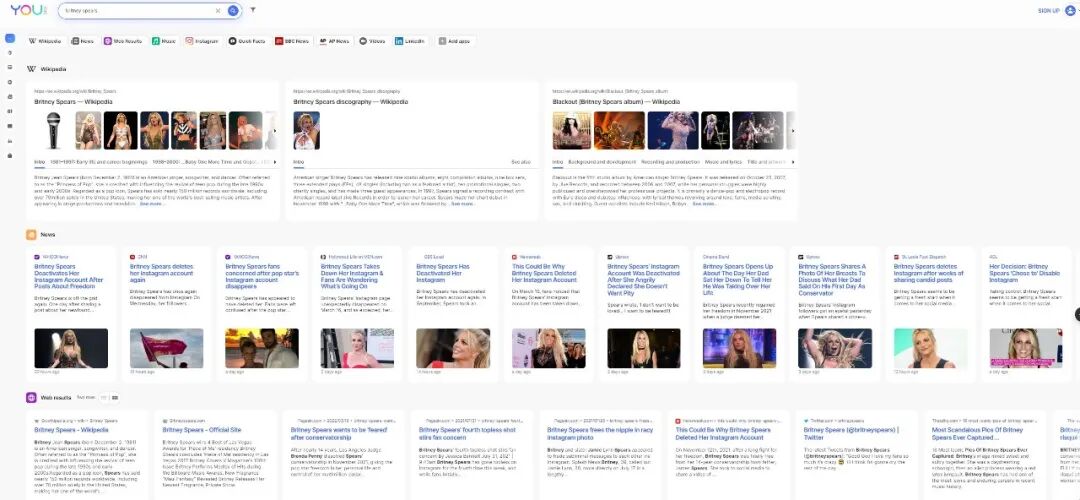
Task: Click the Add apps button
Action: [x=455, y=41]
